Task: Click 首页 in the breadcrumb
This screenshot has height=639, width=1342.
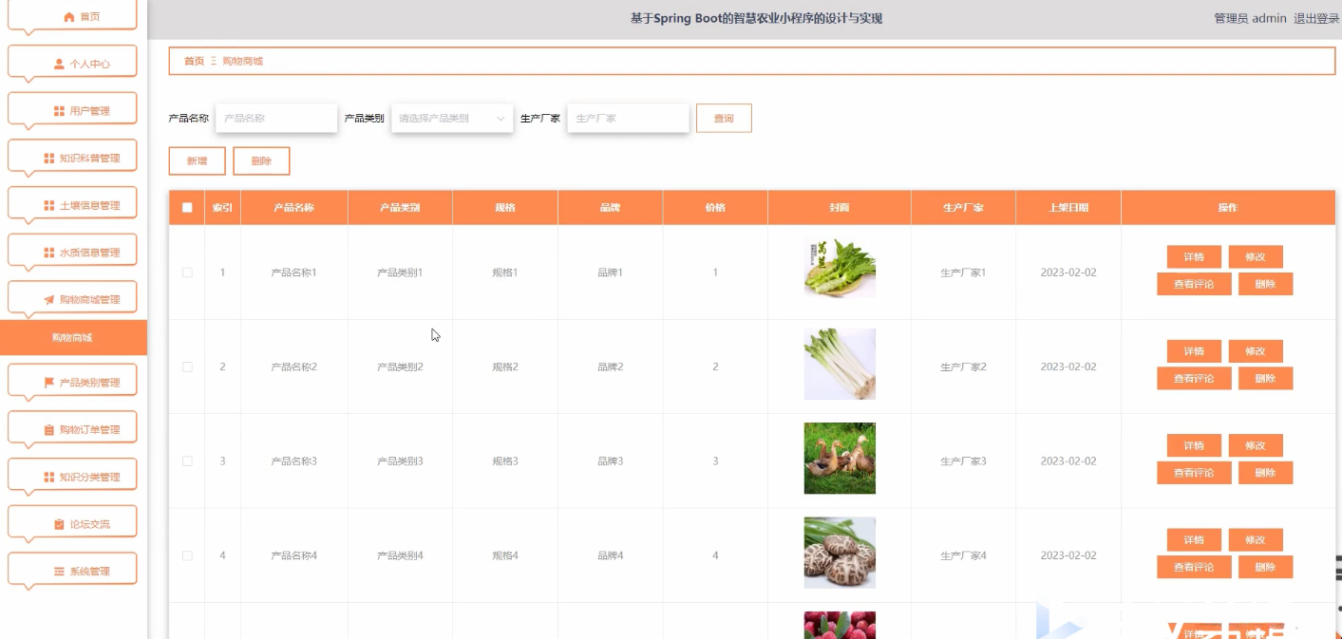Action: click(194, 61)
